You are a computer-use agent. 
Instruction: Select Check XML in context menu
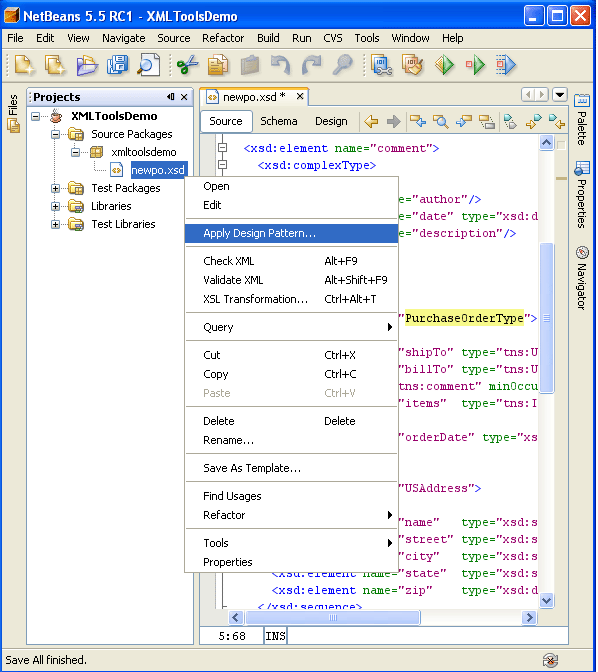pyautogui.click(x=291, y=261)
